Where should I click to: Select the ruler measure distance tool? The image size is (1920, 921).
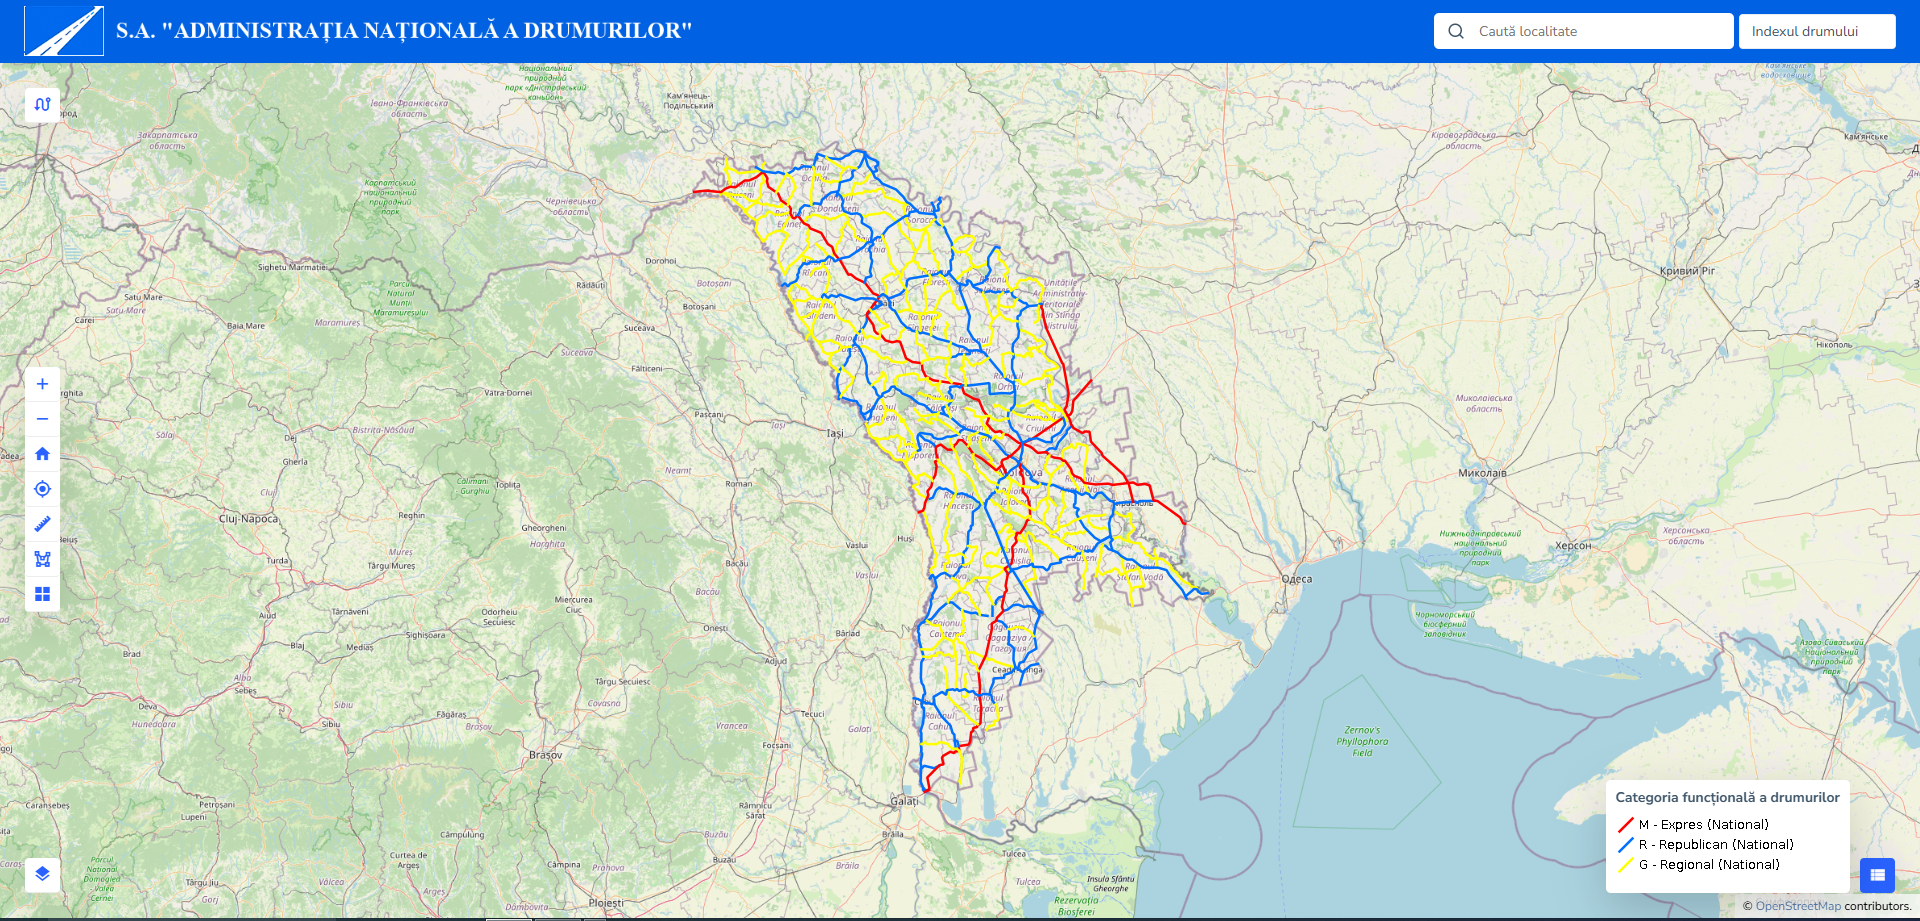[x=42, y=524]
